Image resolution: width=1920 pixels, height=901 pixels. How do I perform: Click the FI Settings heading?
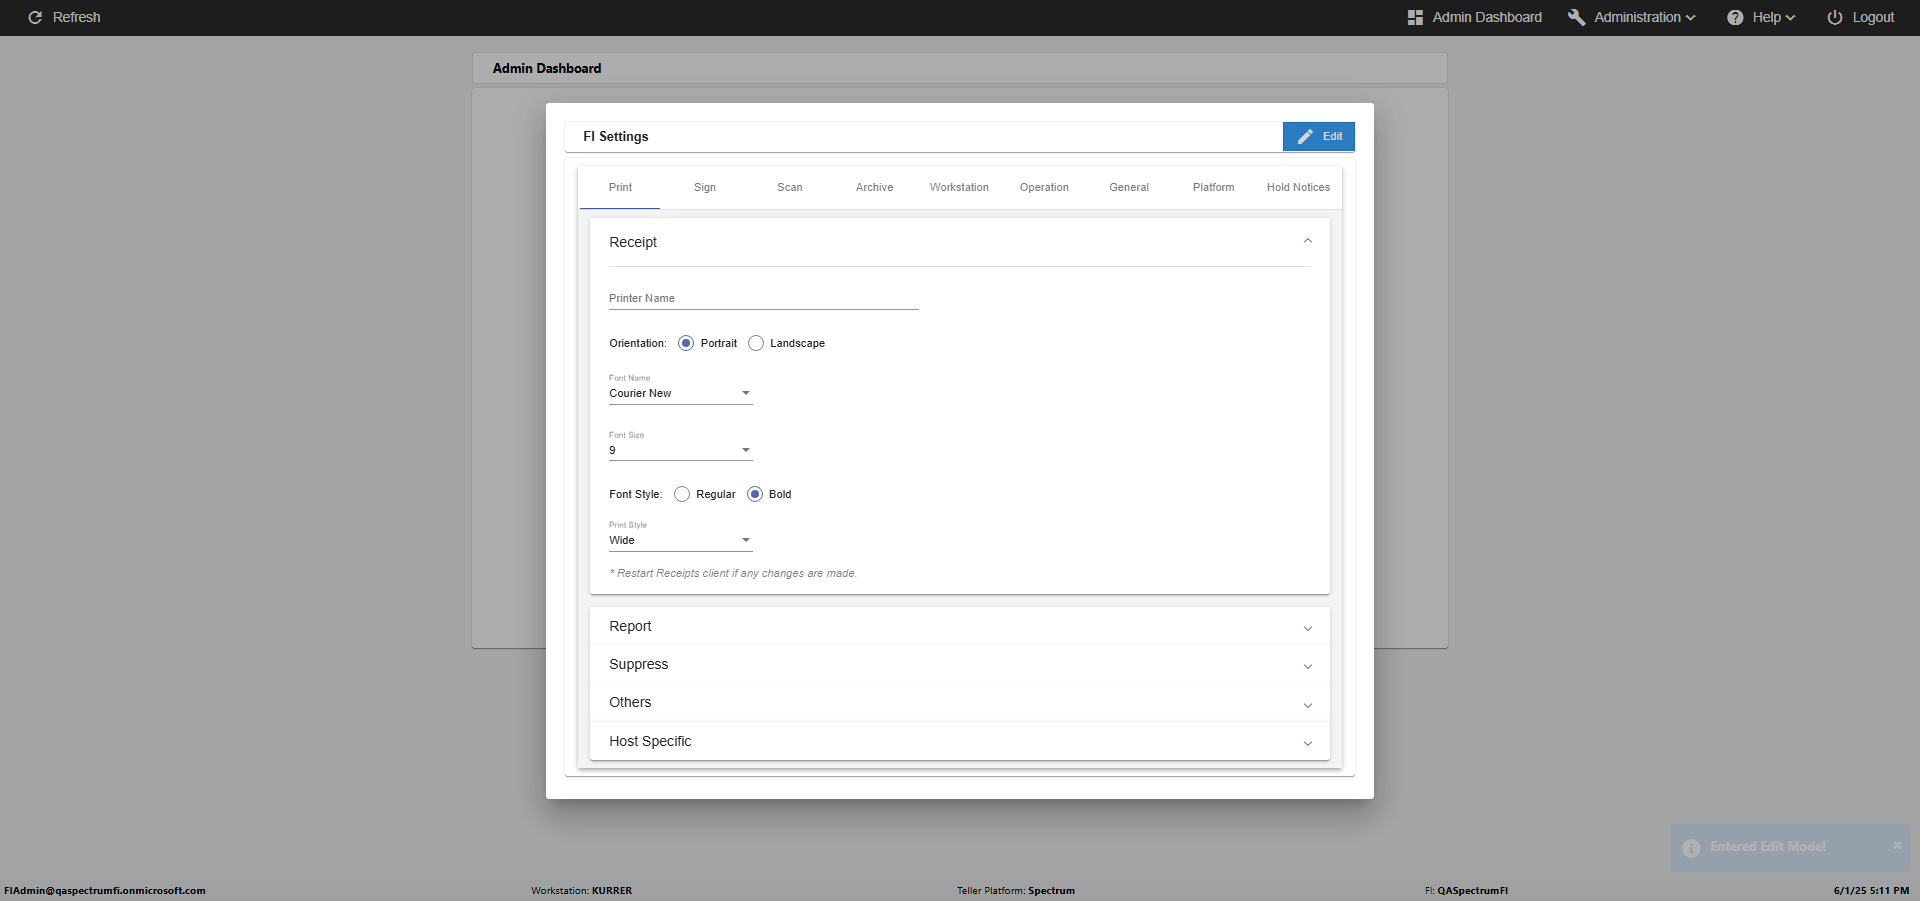pos(616,137)
